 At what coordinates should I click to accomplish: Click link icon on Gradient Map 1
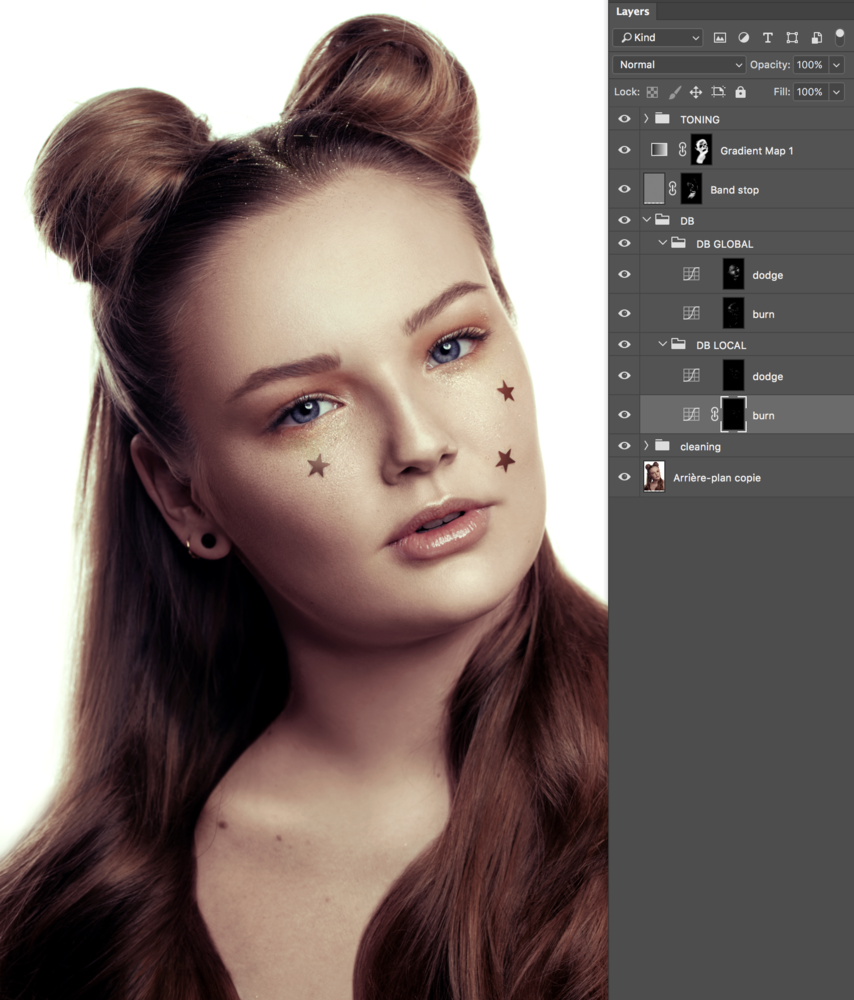coord(682,150)
